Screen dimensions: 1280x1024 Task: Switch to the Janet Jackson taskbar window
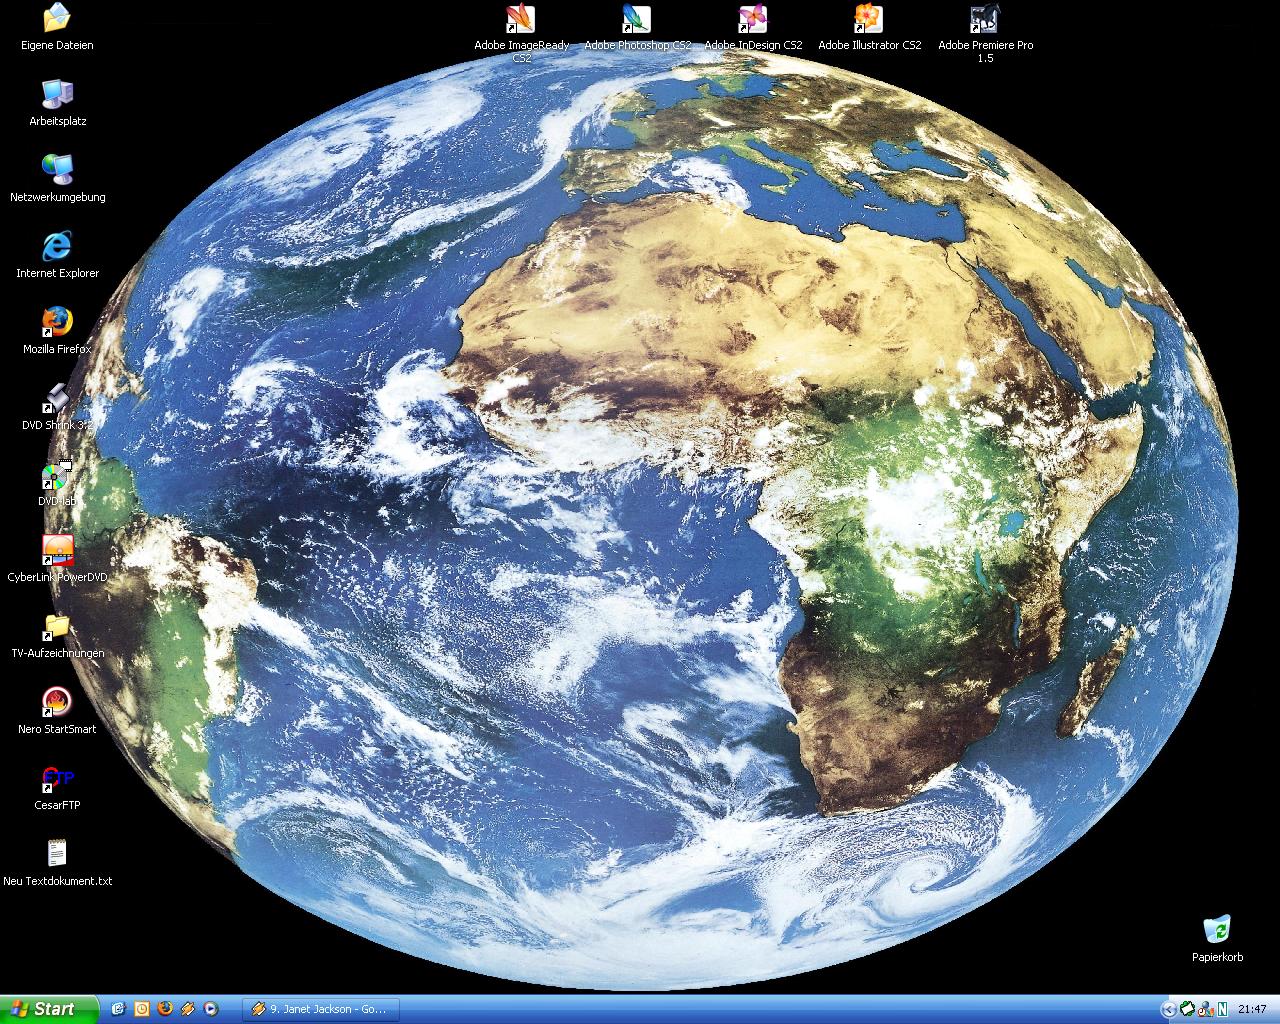320,1009
